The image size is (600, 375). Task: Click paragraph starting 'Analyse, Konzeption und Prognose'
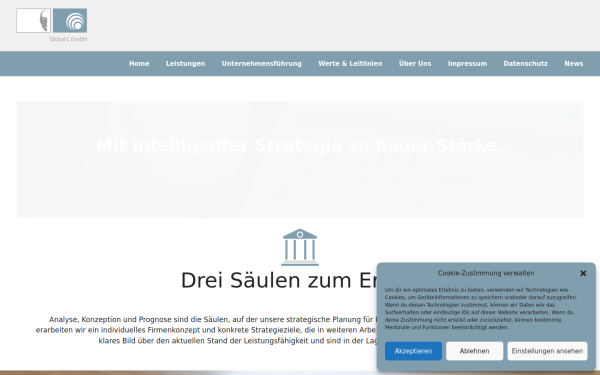point(207,330)
